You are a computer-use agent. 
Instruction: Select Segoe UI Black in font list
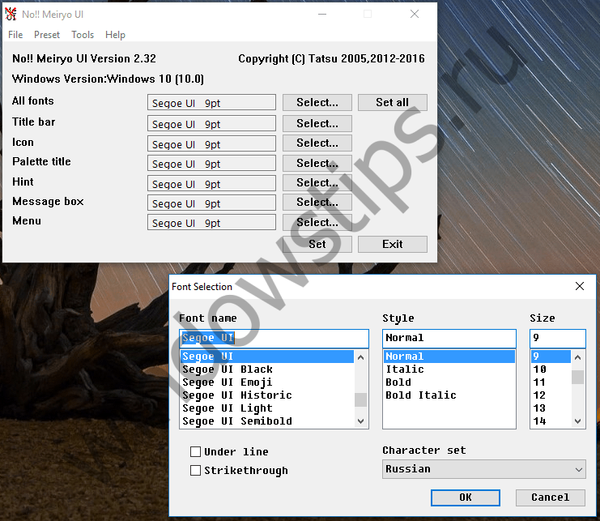pos(267,370)
